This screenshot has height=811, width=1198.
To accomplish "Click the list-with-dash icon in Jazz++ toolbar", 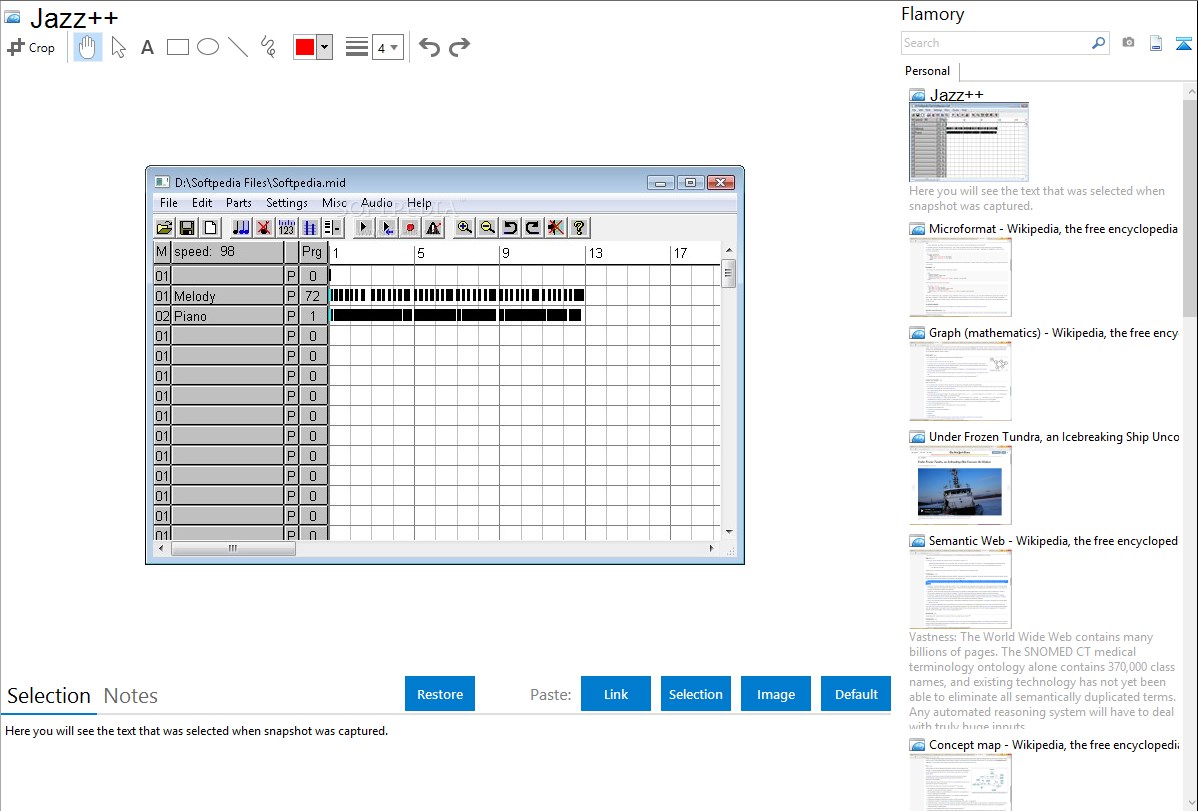I will 332,228.
